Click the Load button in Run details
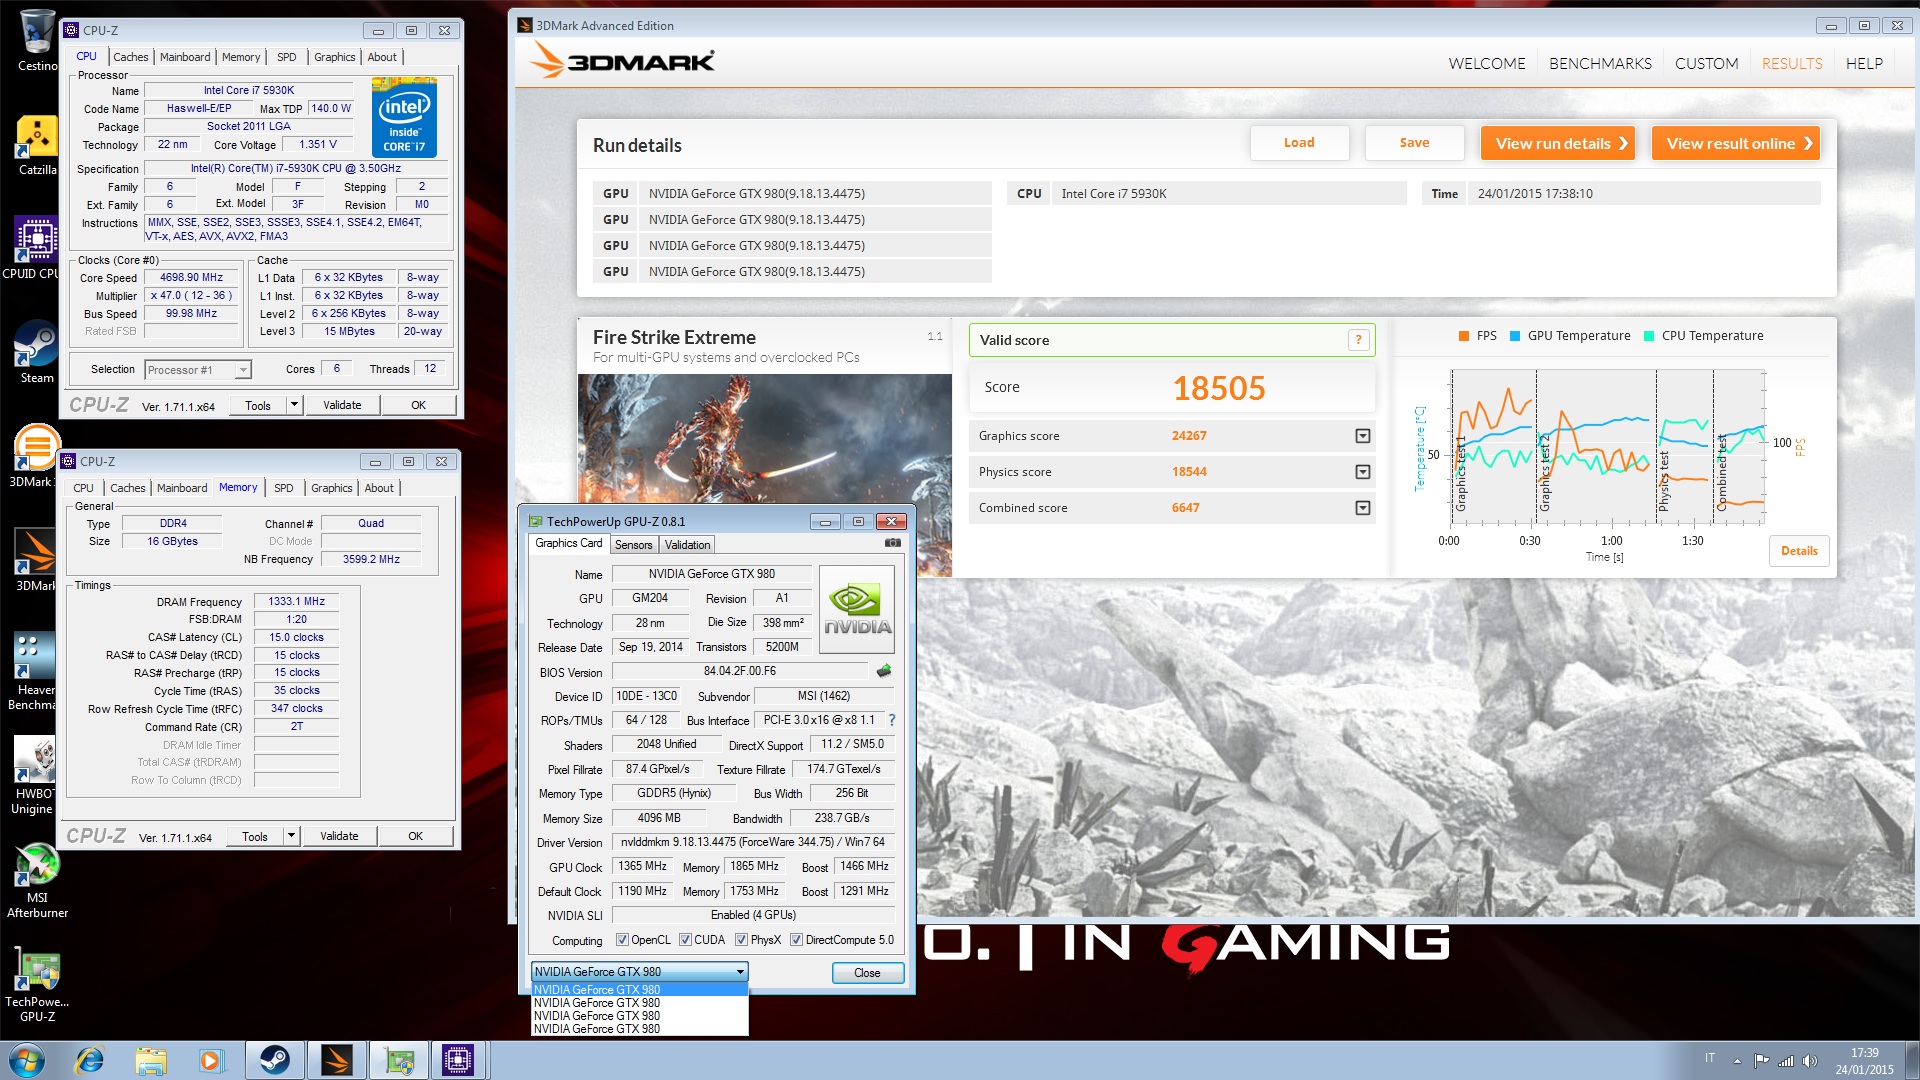1920x1080 pixels. (1299, 143)
